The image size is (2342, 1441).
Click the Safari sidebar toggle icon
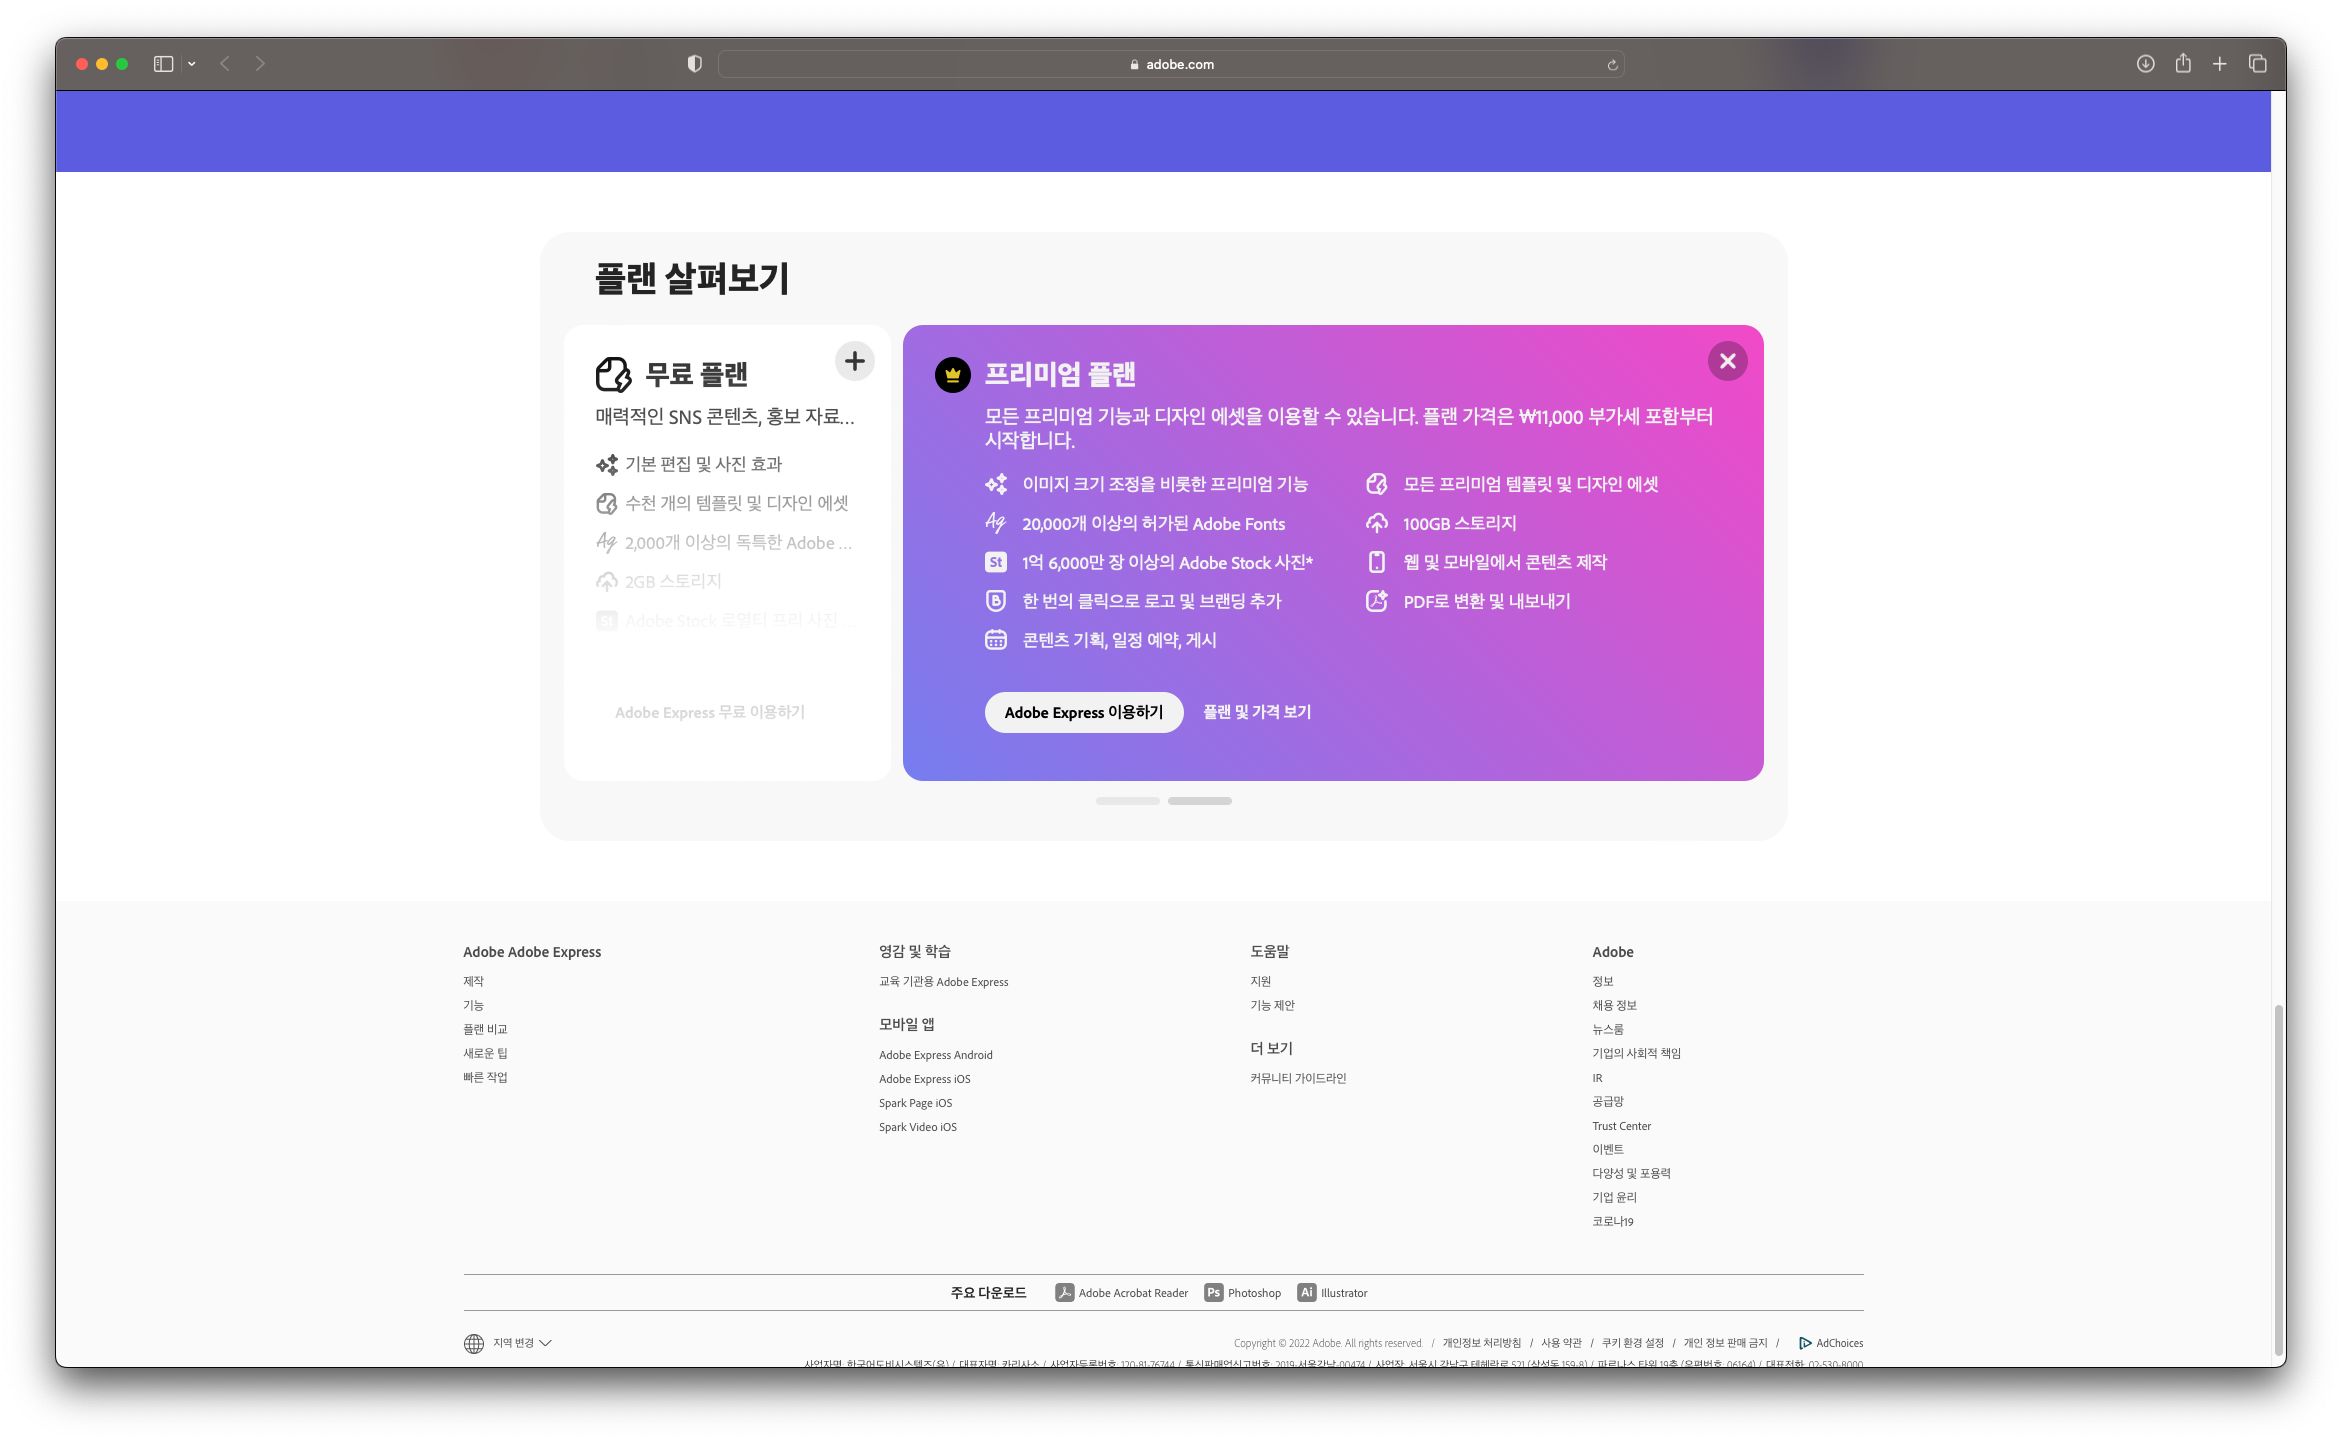tap(163, 64)
